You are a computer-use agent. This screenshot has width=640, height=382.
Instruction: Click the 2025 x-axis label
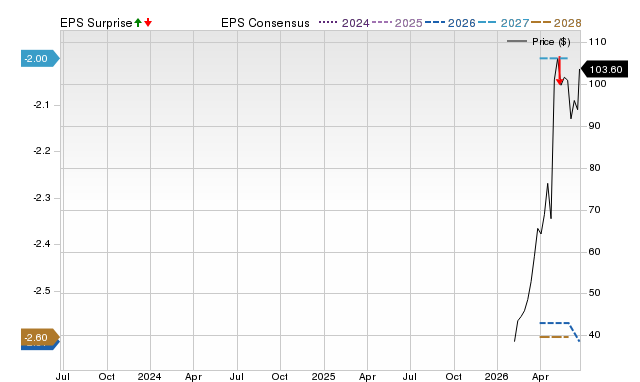coord(324,376)
